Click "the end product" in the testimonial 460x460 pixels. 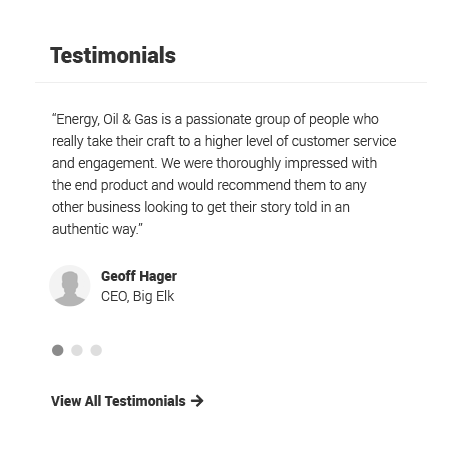click(100, 185)
